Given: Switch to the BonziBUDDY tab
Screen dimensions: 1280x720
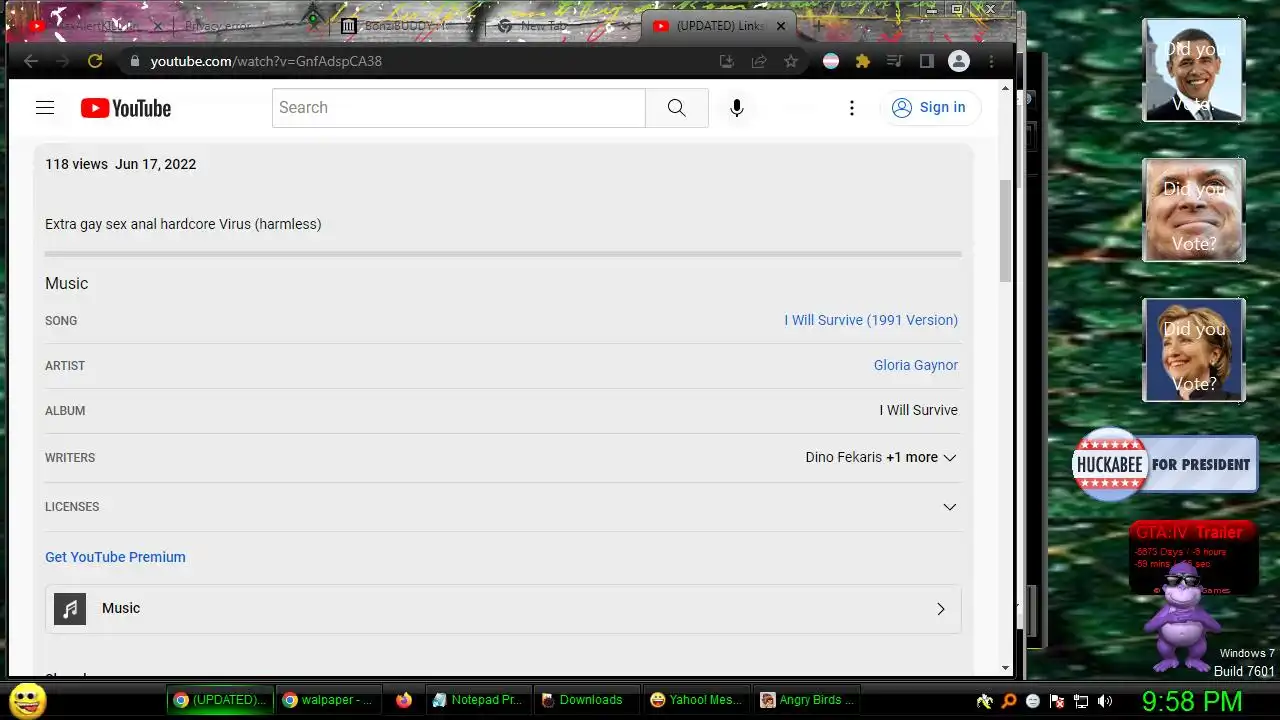Looking at the screenshot, I should pos(405,26).
